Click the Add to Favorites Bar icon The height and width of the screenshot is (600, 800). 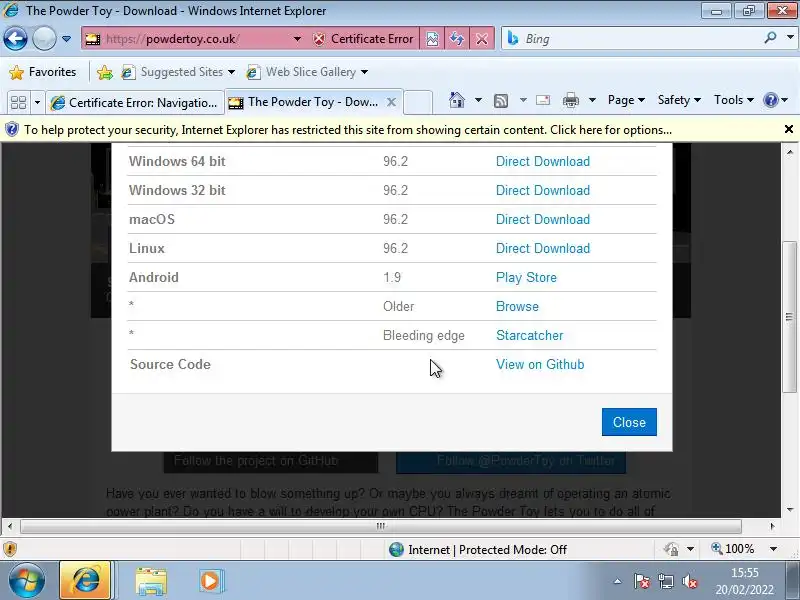(105, 72)
